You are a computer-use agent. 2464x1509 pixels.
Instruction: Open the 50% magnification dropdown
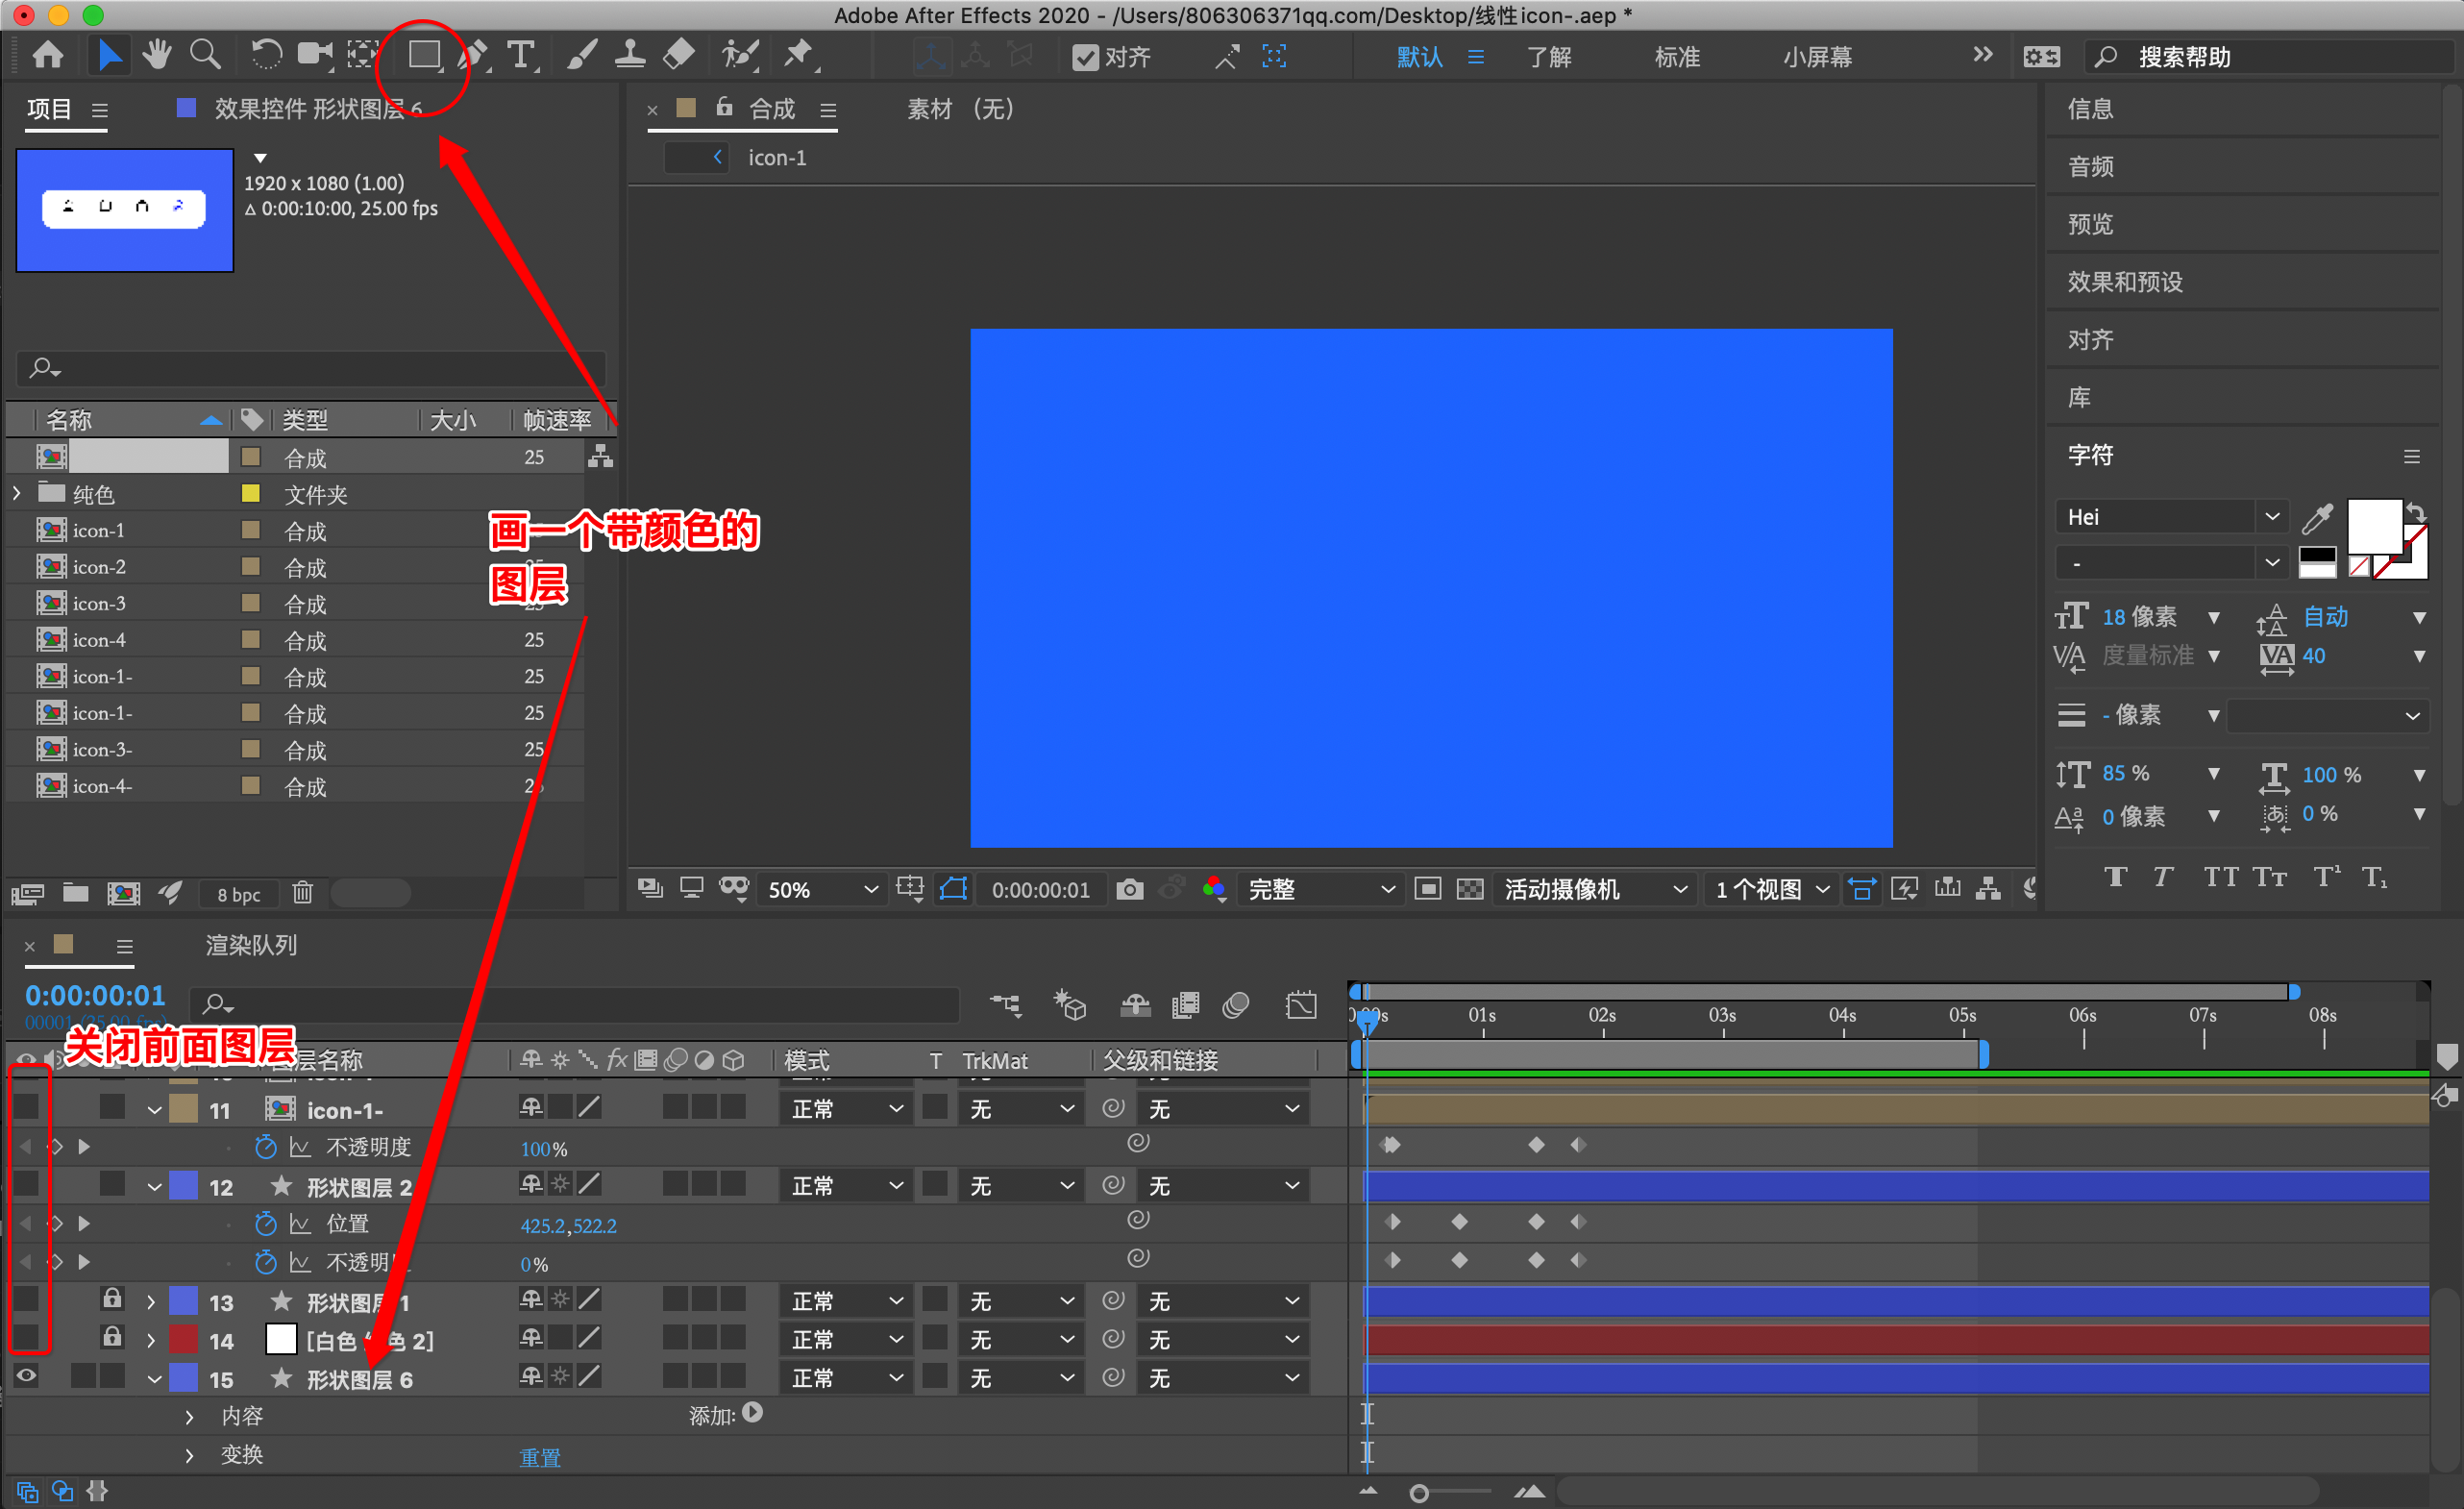[821, 889]
